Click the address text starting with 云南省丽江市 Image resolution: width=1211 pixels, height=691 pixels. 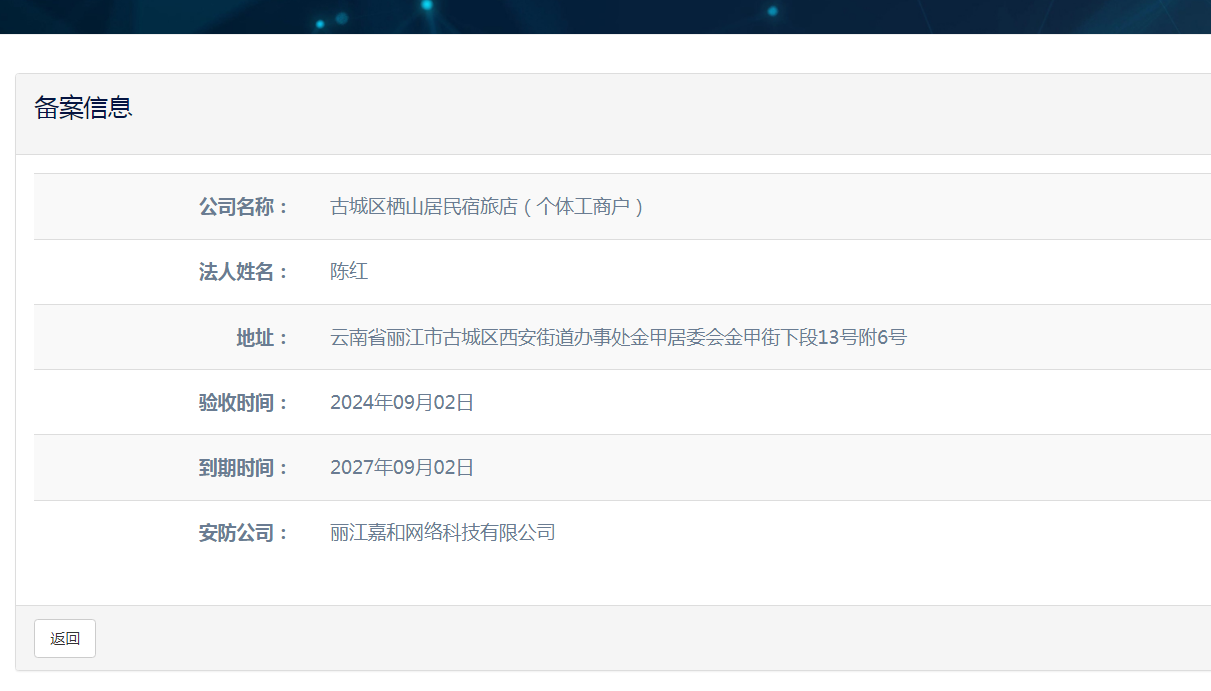618,338
